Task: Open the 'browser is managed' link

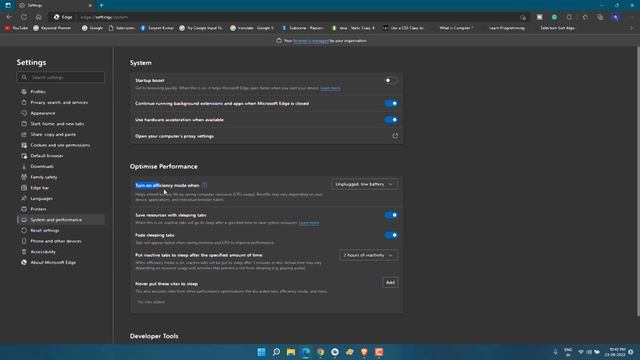Action: 311,41
